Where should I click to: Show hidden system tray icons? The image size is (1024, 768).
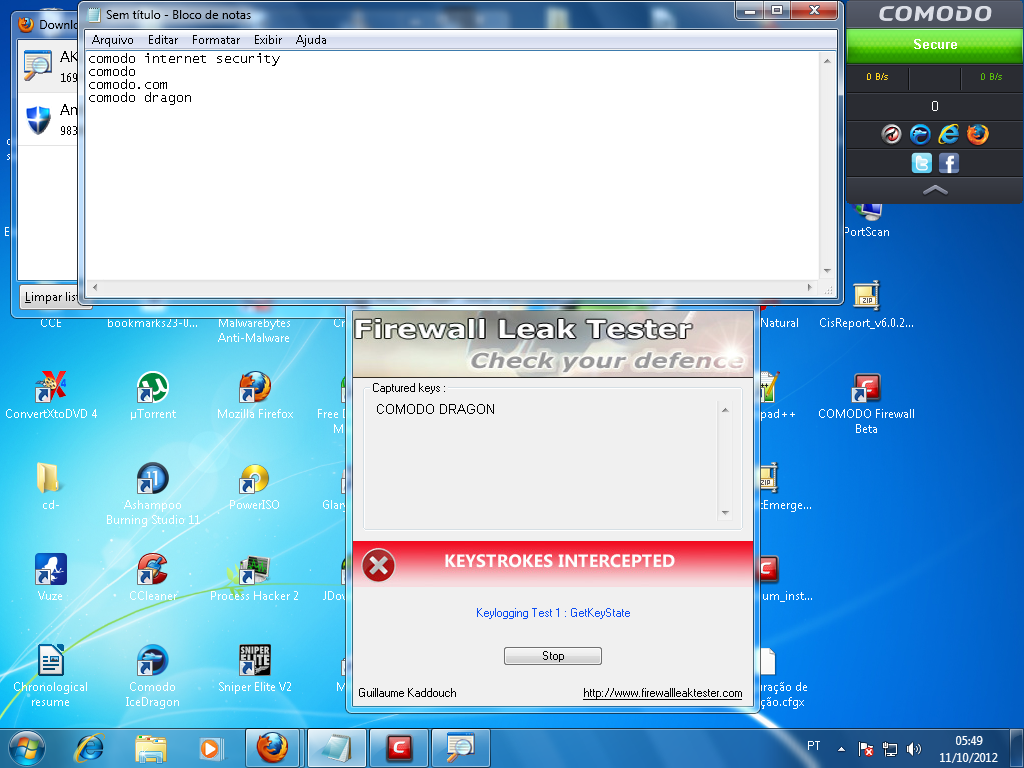[841, 749]
